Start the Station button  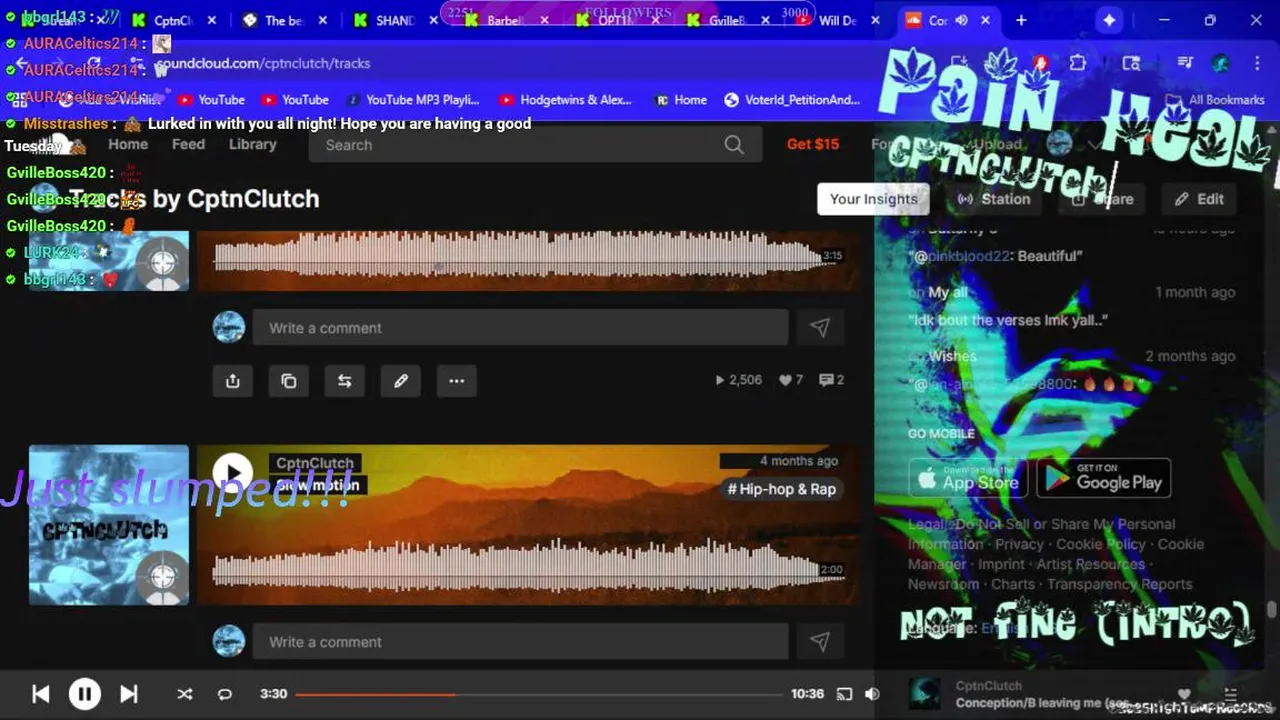[x=994, y=199]
